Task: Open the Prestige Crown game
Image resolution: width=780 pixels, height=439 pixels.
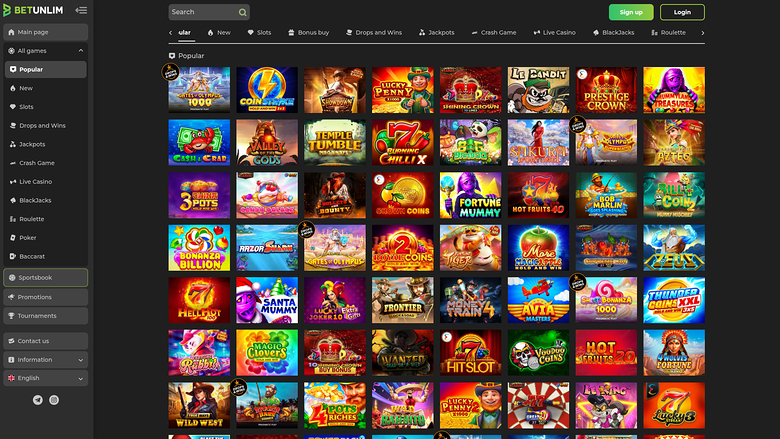Action: pyautogui.click(x=606, y=90)
